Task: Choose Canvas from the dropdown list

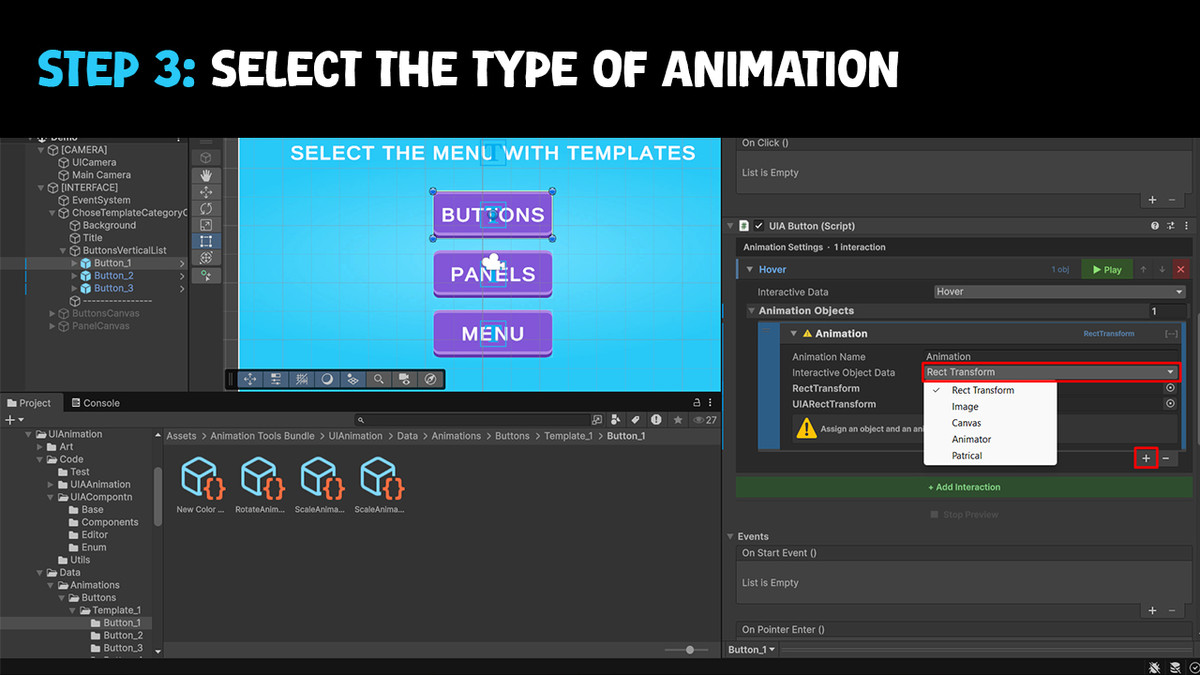Action: tap(966, 423)
